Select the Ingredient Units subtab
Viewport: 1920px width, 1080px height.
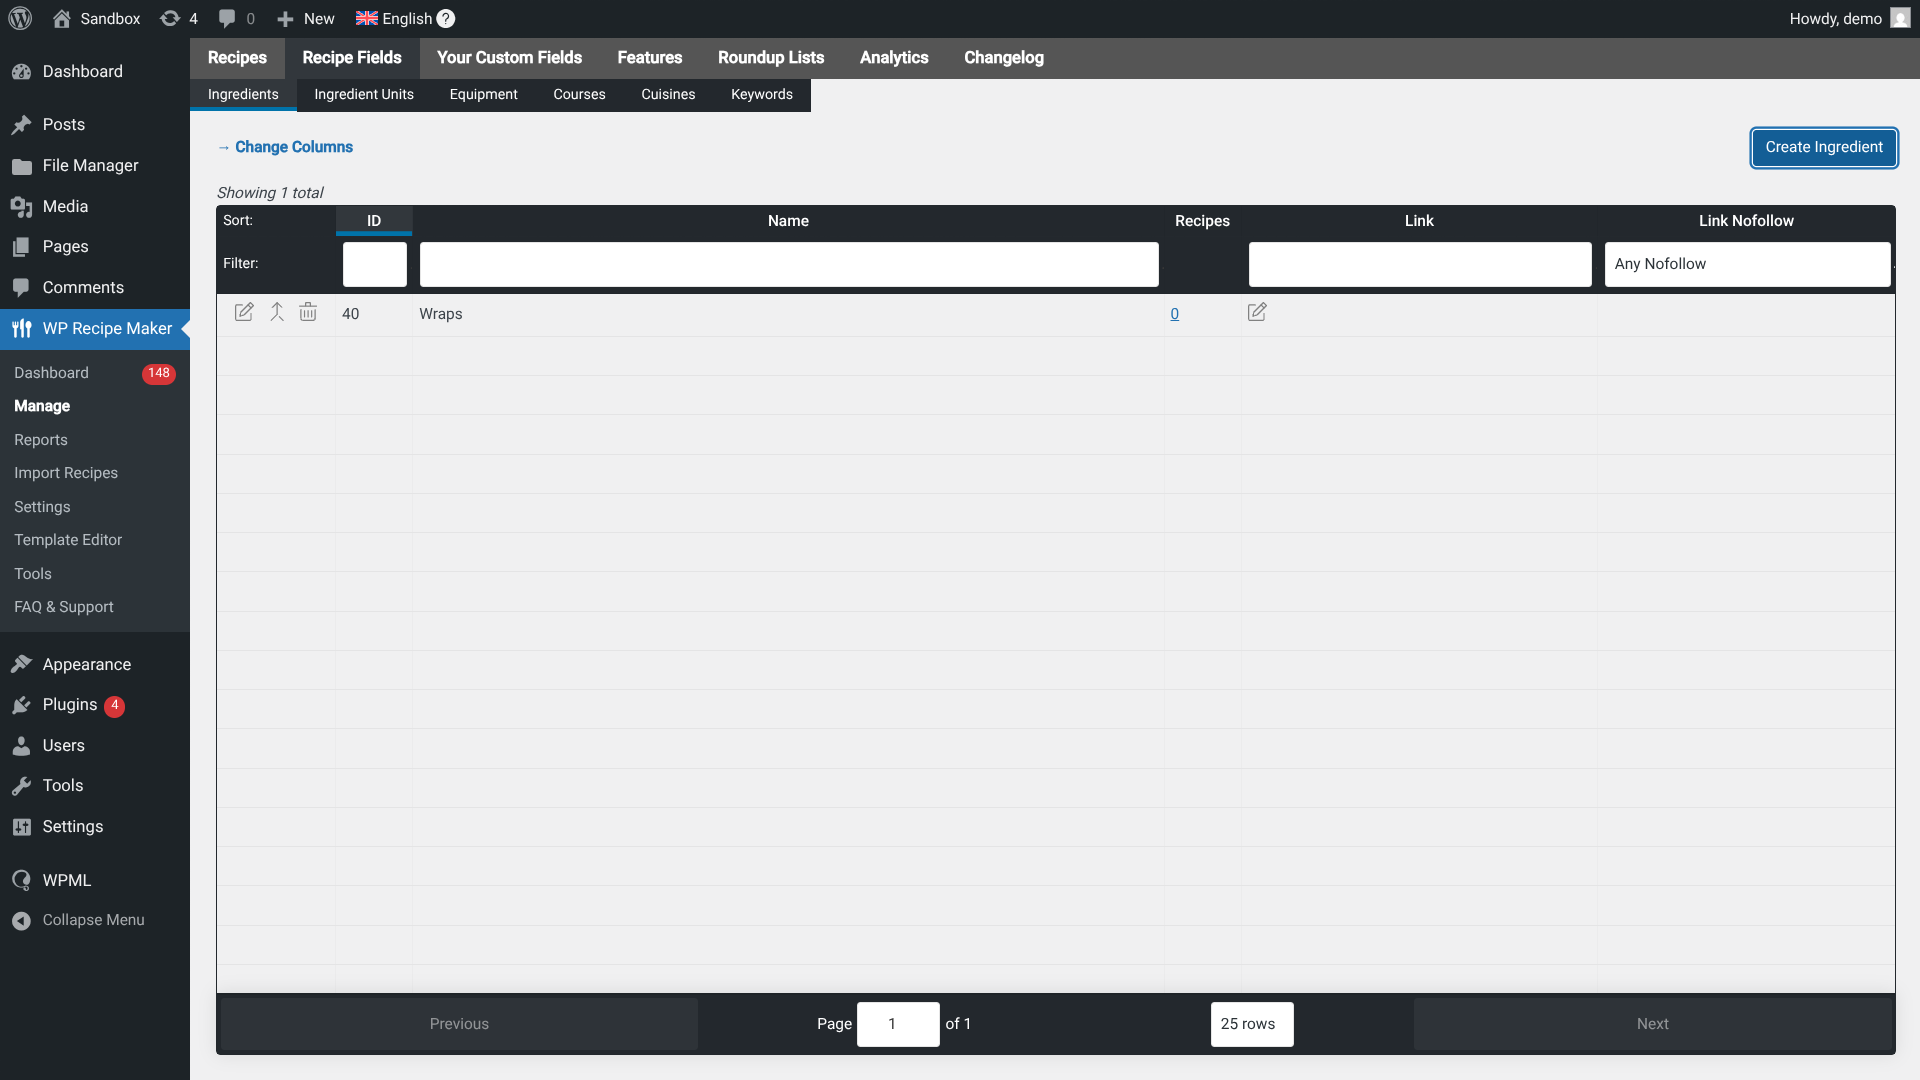pyautogui.click(x=364, y=94)
